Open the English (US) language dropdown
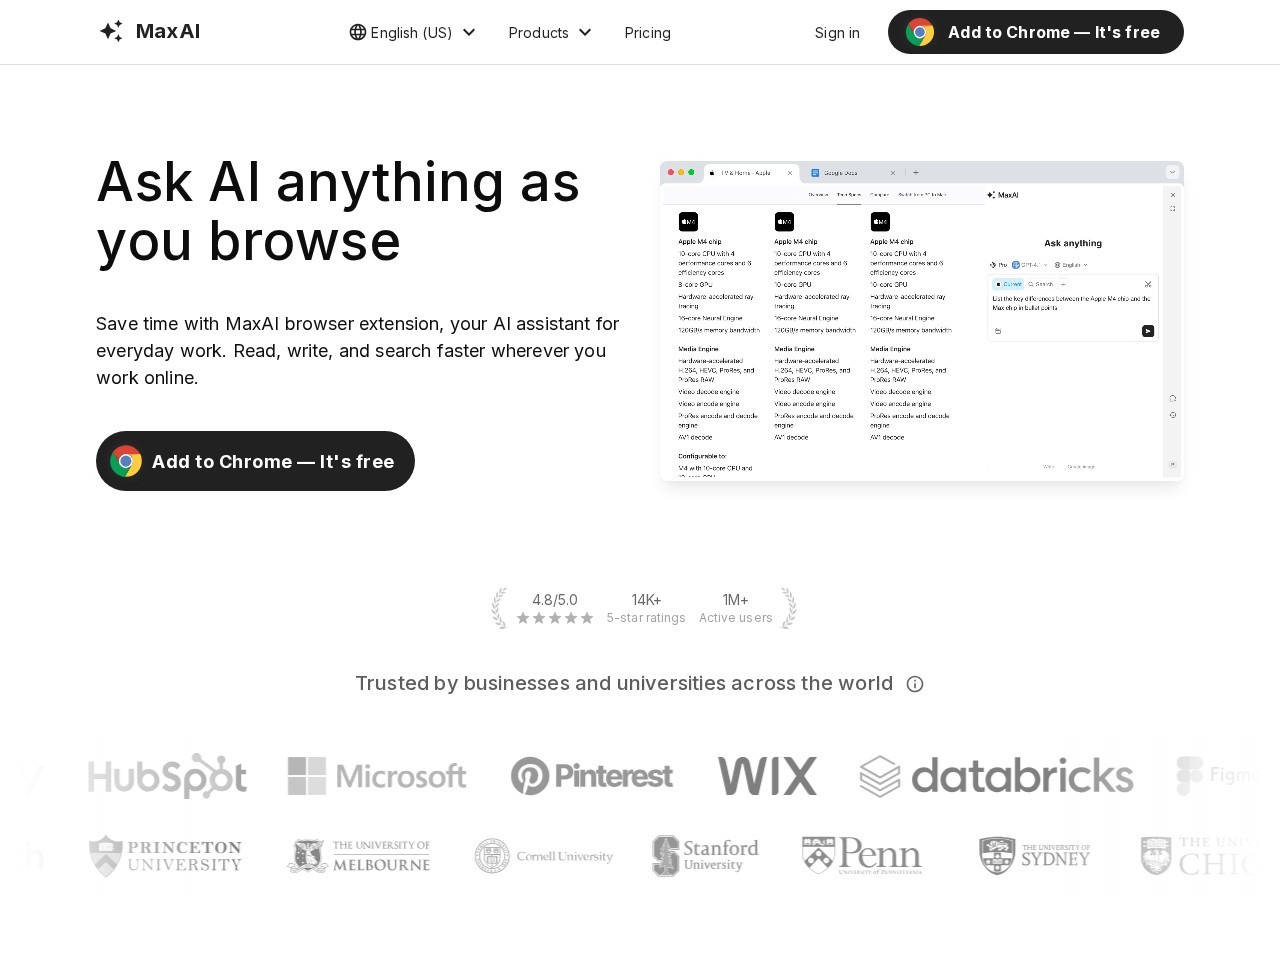 pyautogui.click(x=413, y=32)
